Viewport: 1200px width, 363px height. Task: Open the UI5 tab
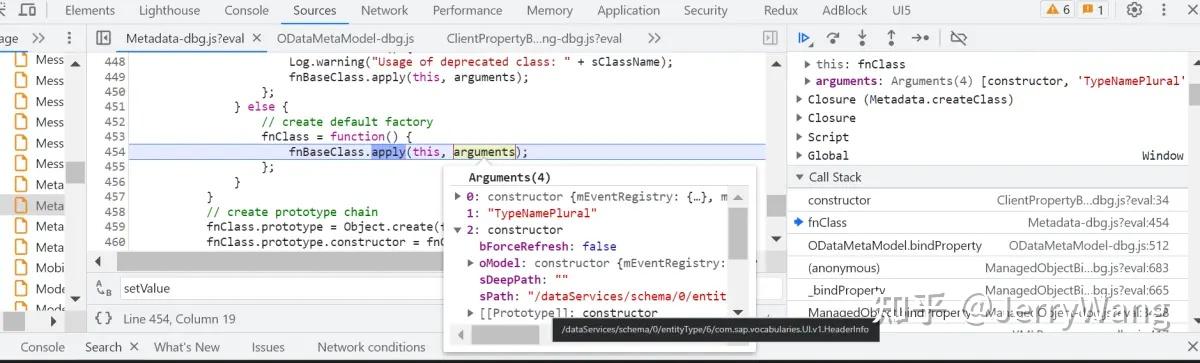pyautogui.click(x=900, y=10)
